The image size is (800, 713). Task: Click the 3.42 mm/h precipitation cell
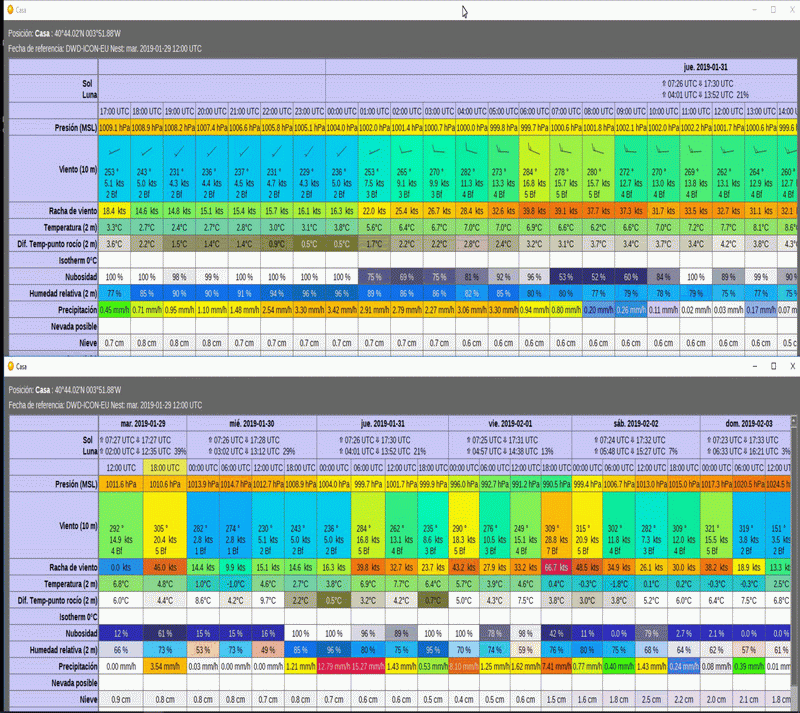click(x=342, y=310)
